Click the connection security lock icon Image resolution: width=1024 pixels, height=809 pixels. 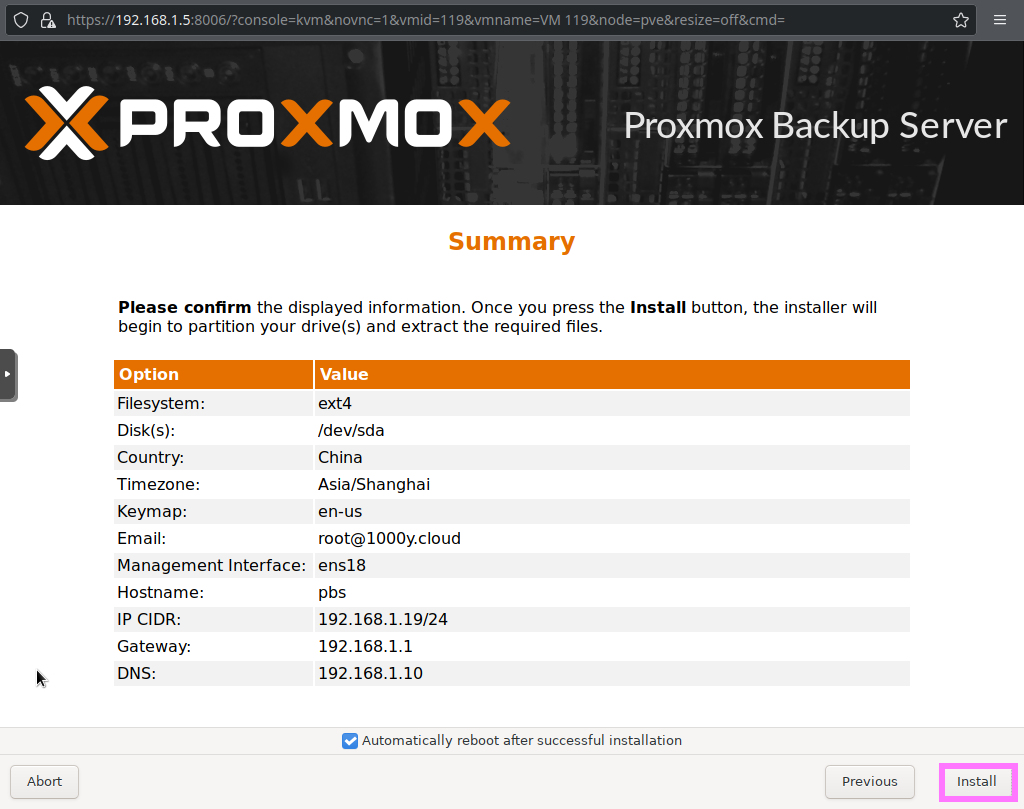click(46, 20)
